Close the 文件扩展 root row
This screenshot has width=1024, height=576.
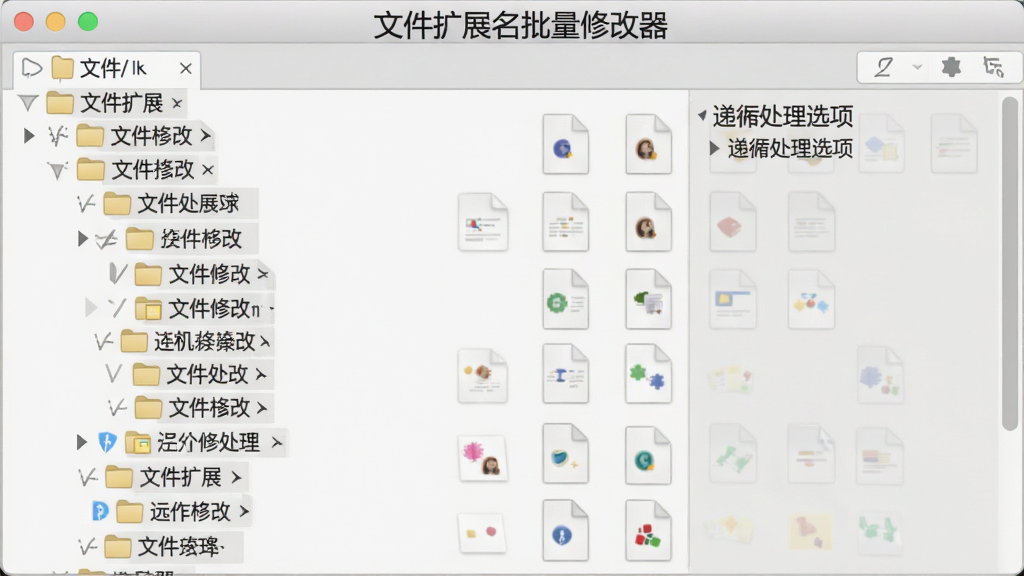click(176, 103)
